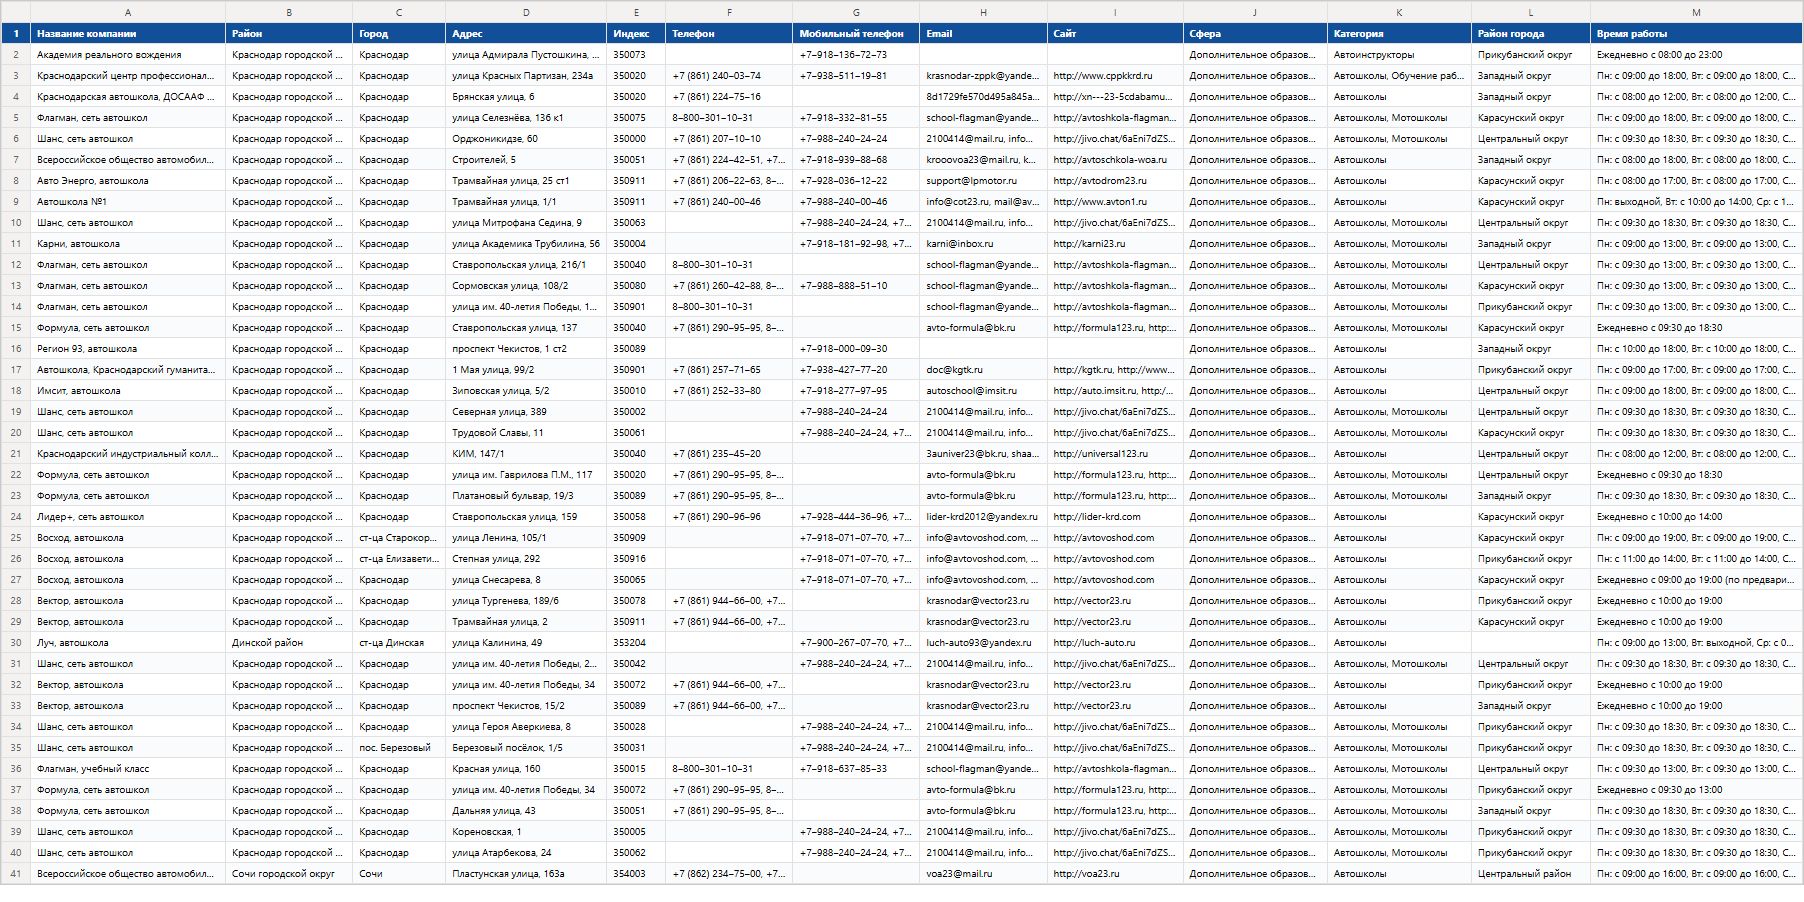Click the email cell "voa23@mail.ru"
The image size is (1804, 902).
(x=983, y=873)
